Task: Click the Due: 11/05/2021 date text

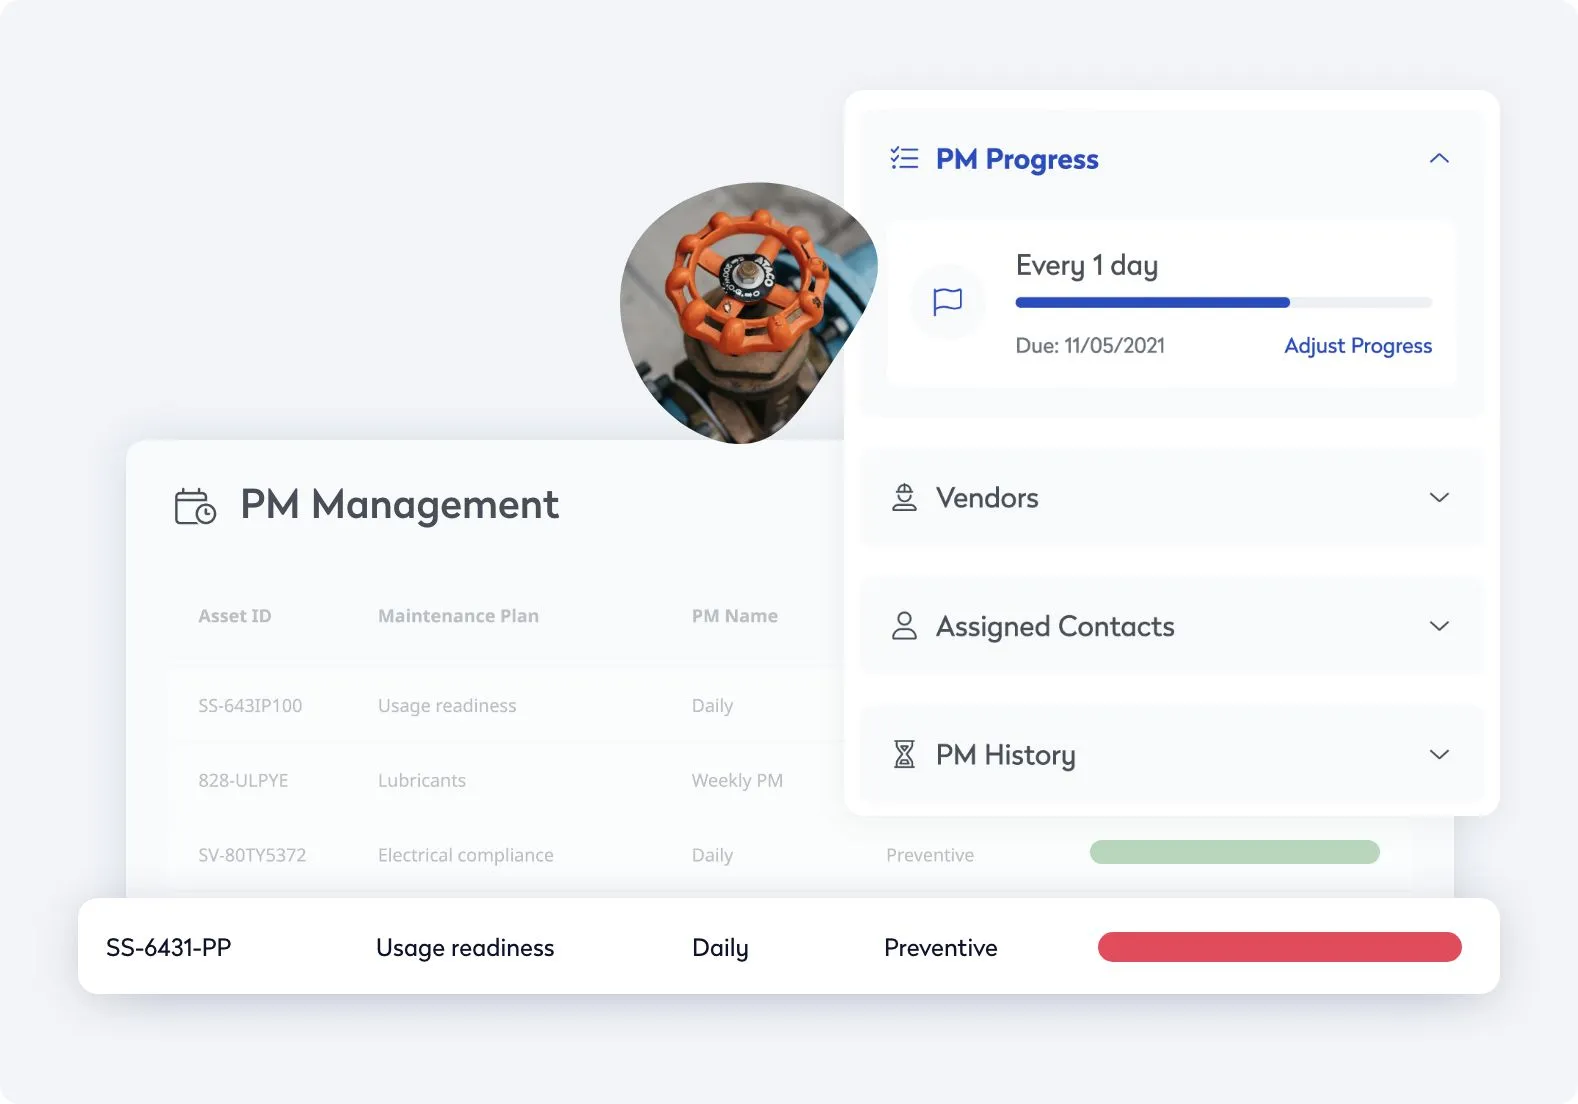Action: (1090, 346)
